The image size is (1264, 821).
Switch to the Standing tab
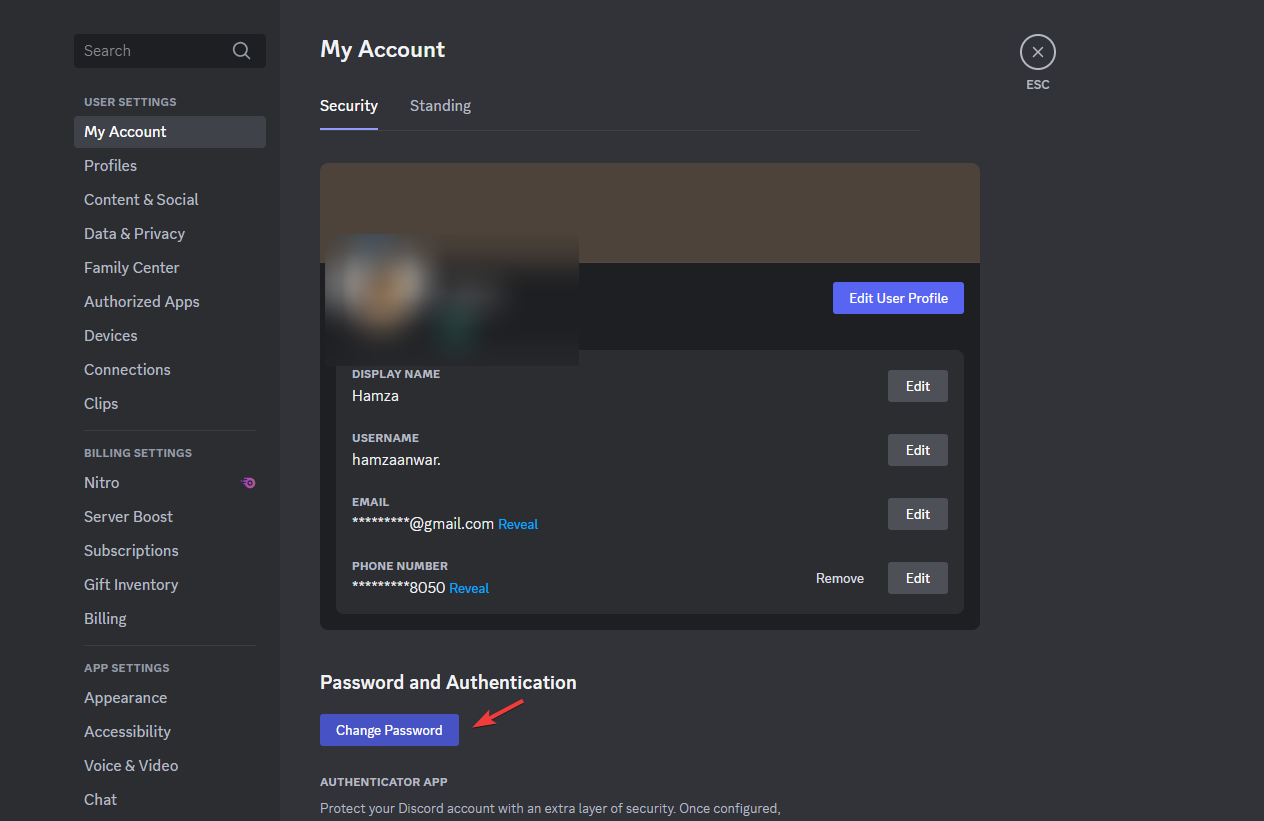(440, 105)
